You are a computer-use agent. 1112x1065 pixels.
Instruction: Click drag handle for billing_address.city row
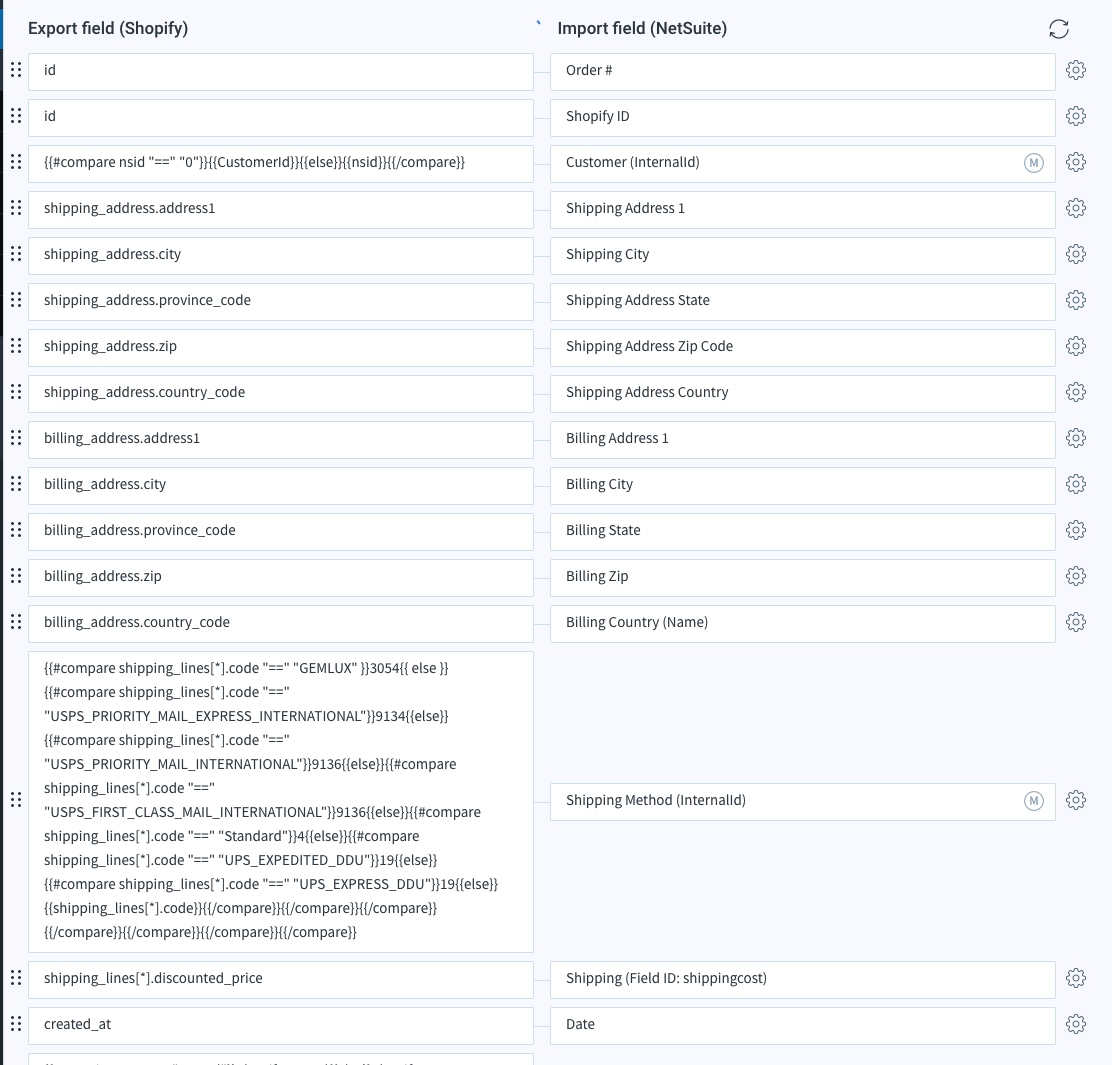click(x=15, y=484)
